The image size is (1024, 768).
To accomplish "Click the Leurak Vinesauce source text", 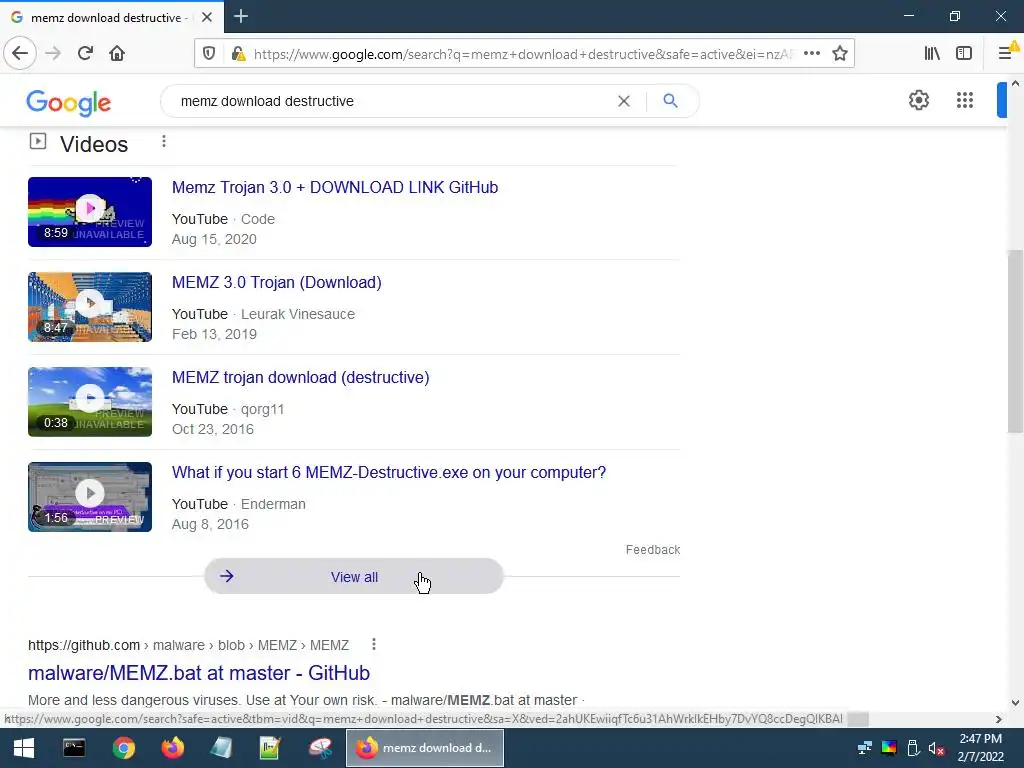I will click(298, 314).
